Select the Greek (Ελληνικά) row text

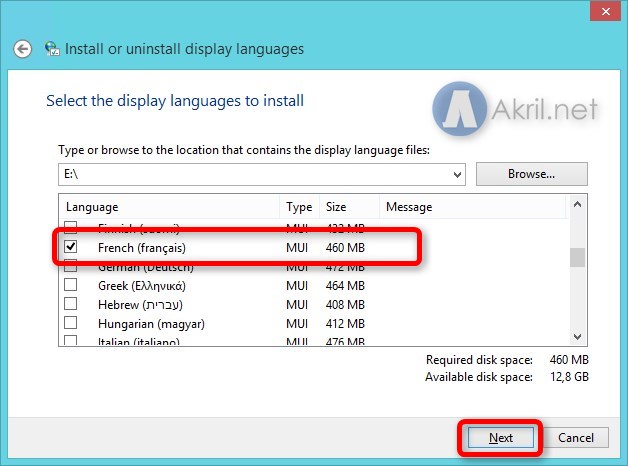pyautogui.click(x=142, y=286)
